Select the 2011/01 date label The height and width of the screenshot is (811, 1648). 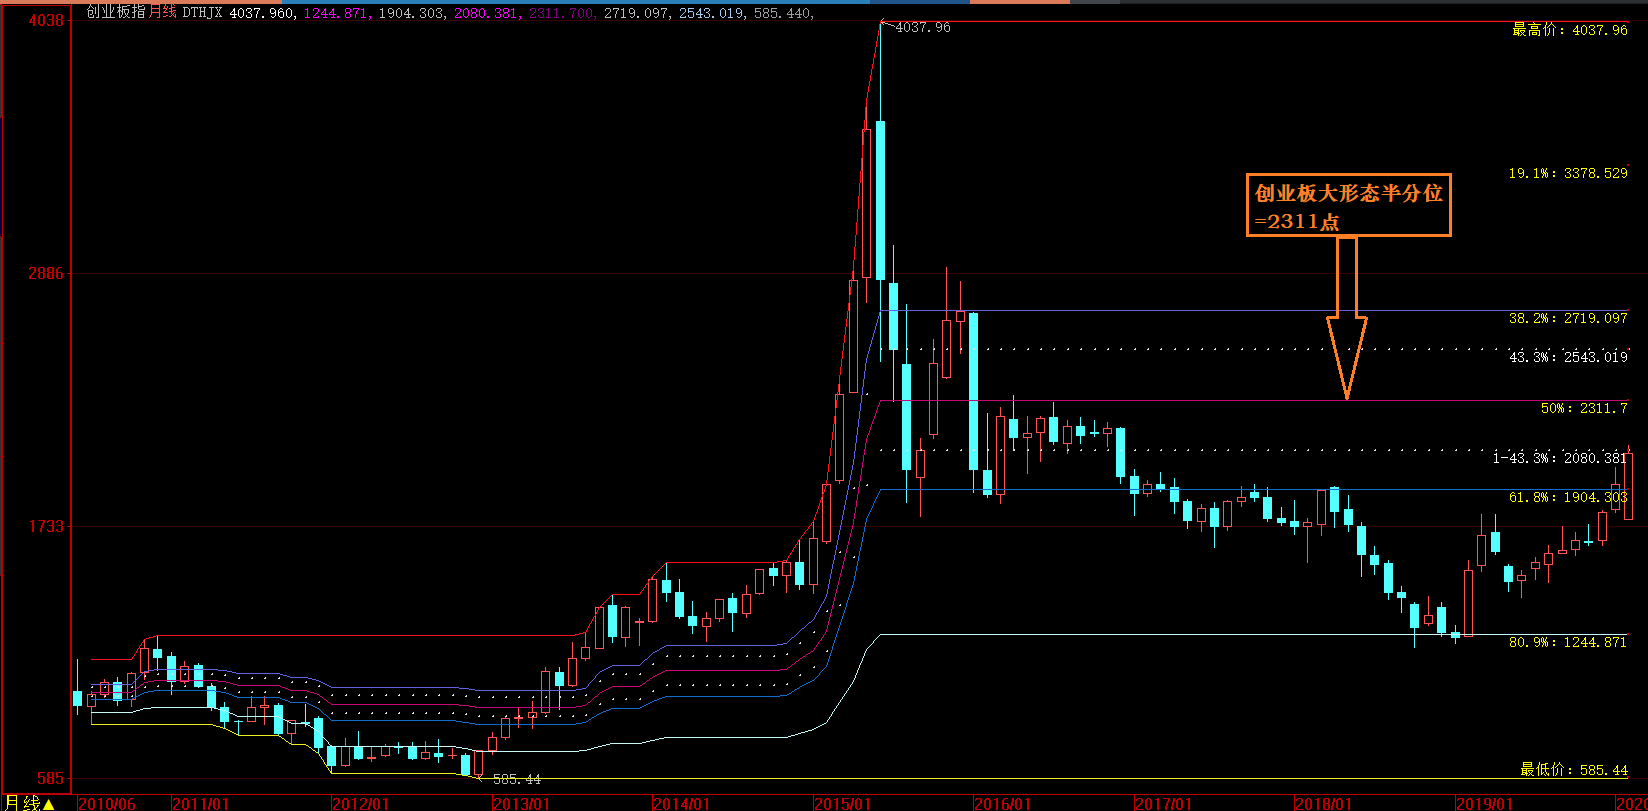201,804
